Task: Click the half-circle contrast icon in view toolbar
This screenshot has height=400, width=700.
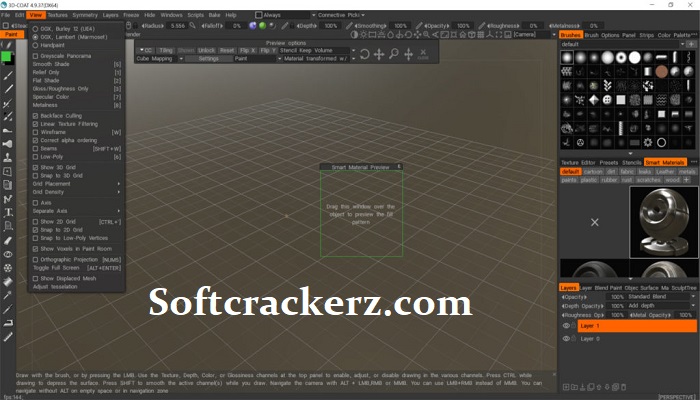Action: tap(354, 34)
